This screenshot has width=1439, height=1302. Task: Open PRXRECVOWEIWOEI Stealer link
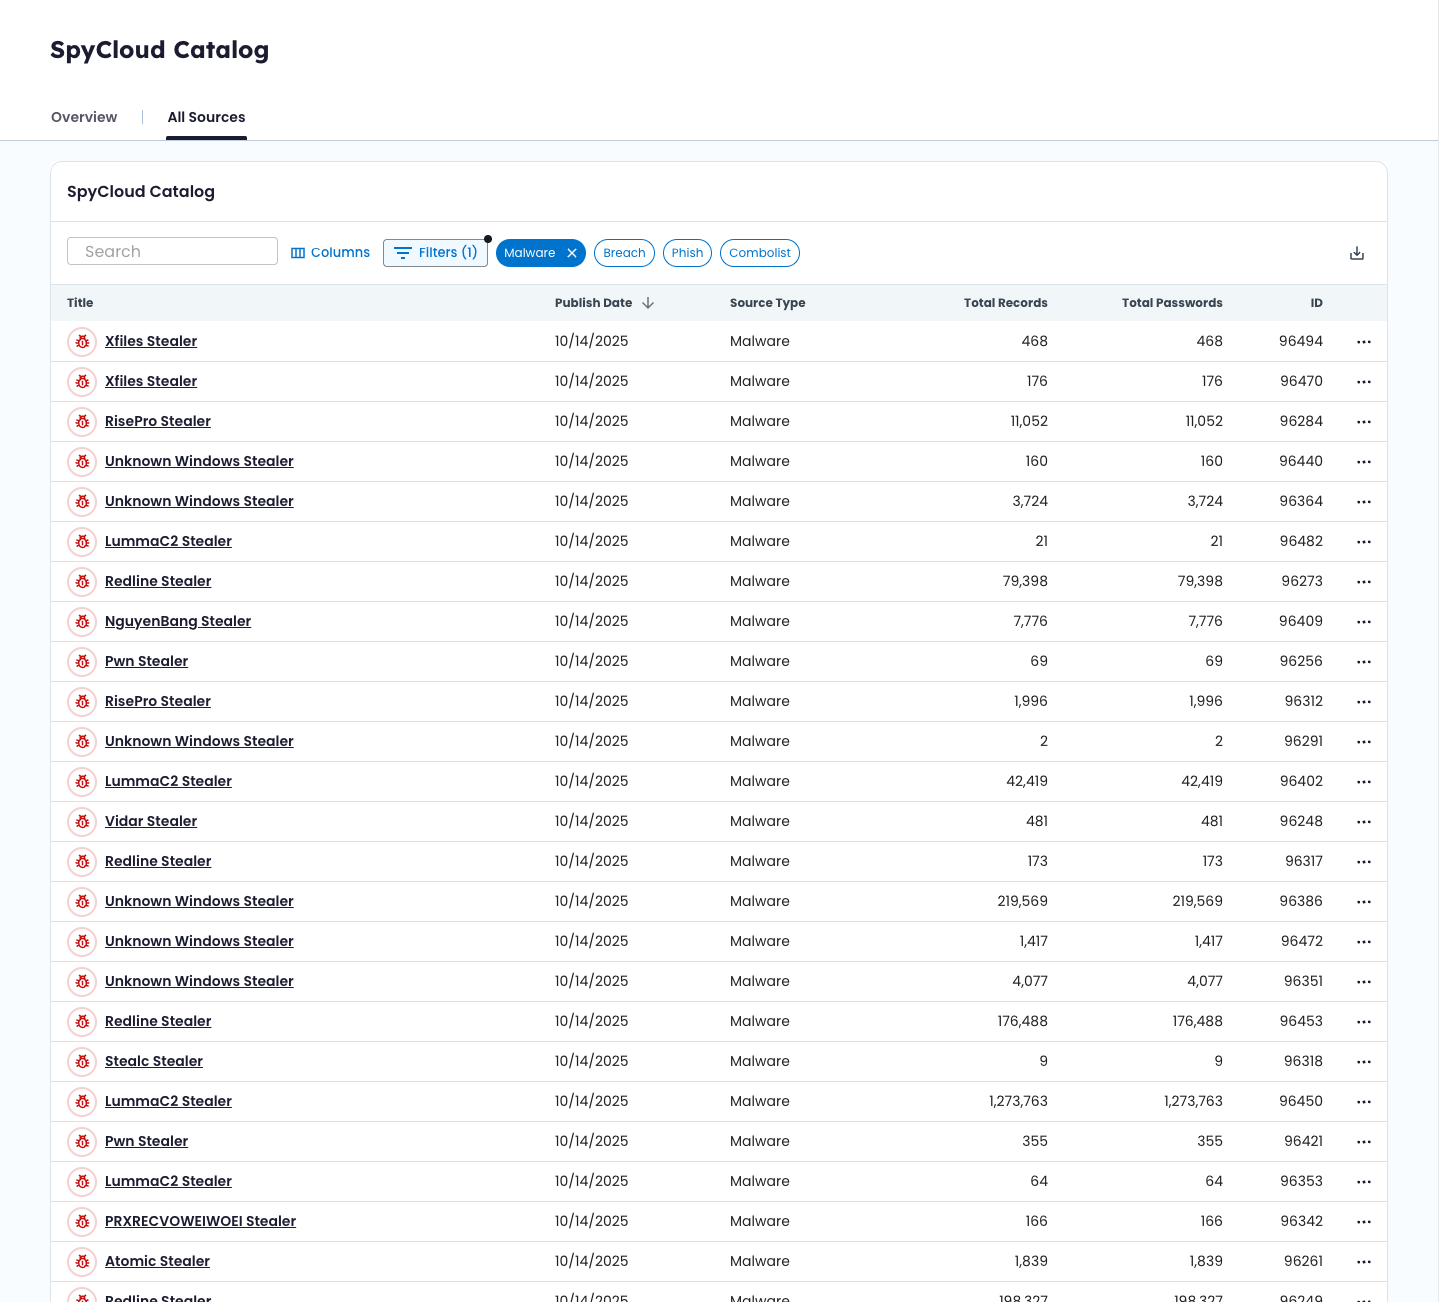(200, 1221)
